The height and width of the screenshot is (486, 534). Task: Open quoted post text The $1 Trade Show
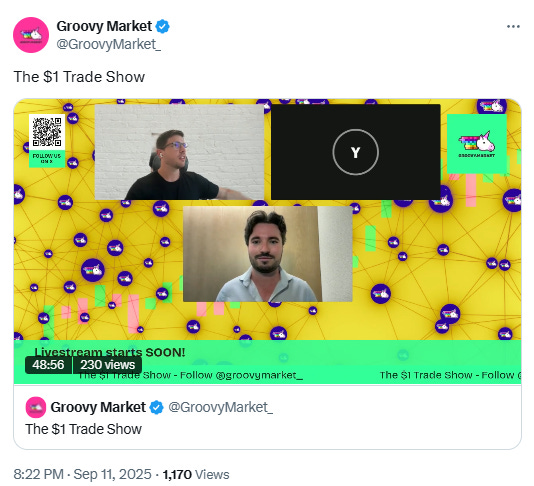[x=83, y=429]
